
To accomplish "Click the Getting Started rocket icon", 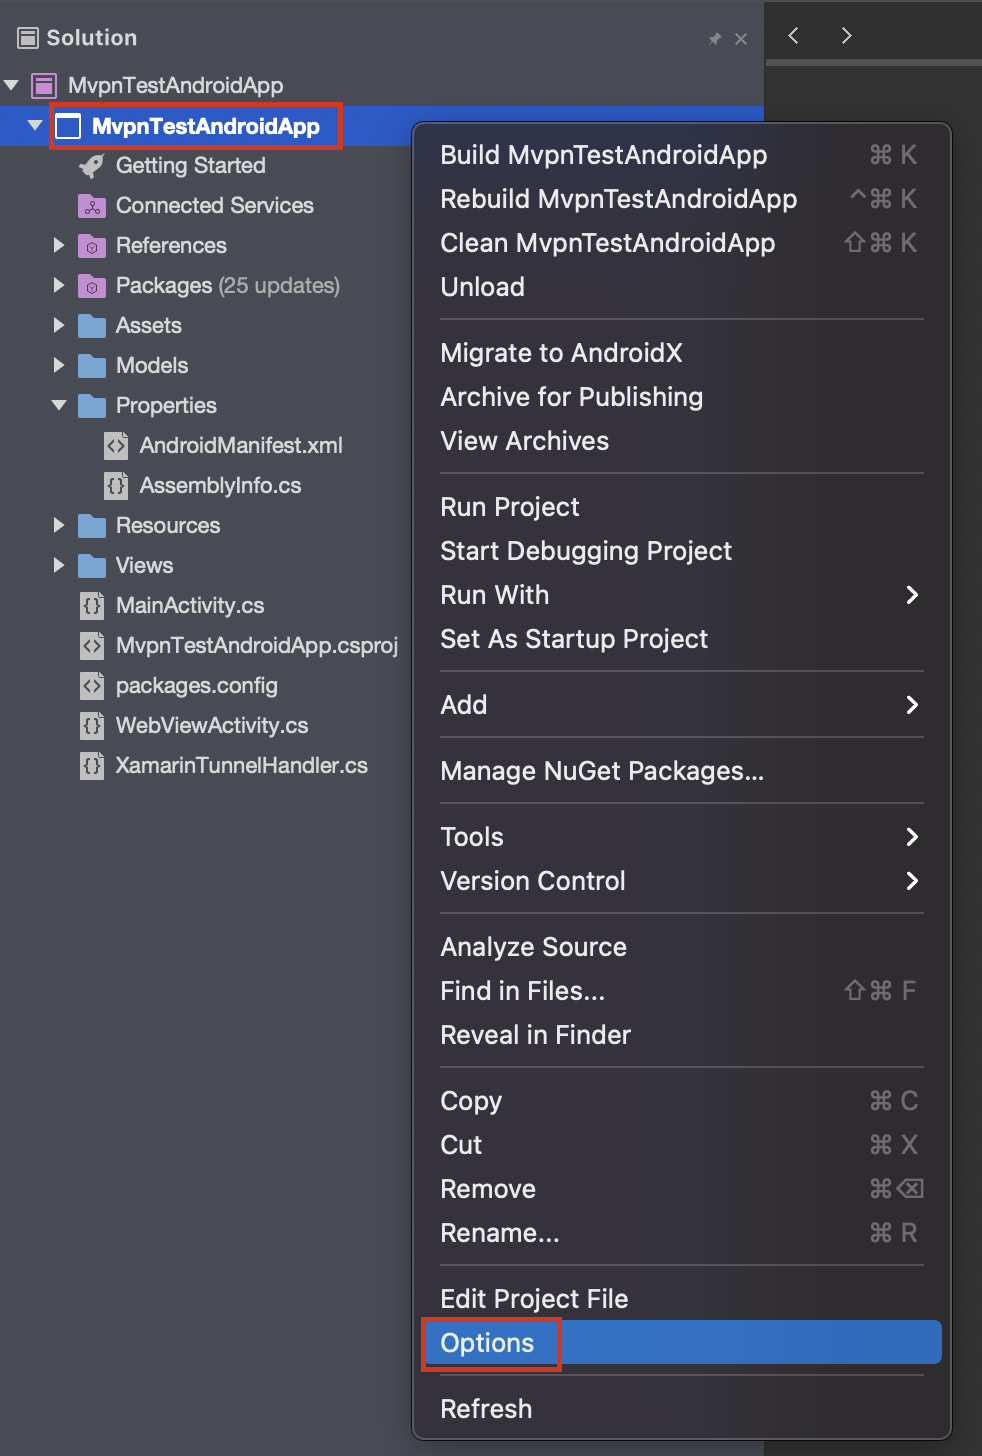I will pos(91,166).
